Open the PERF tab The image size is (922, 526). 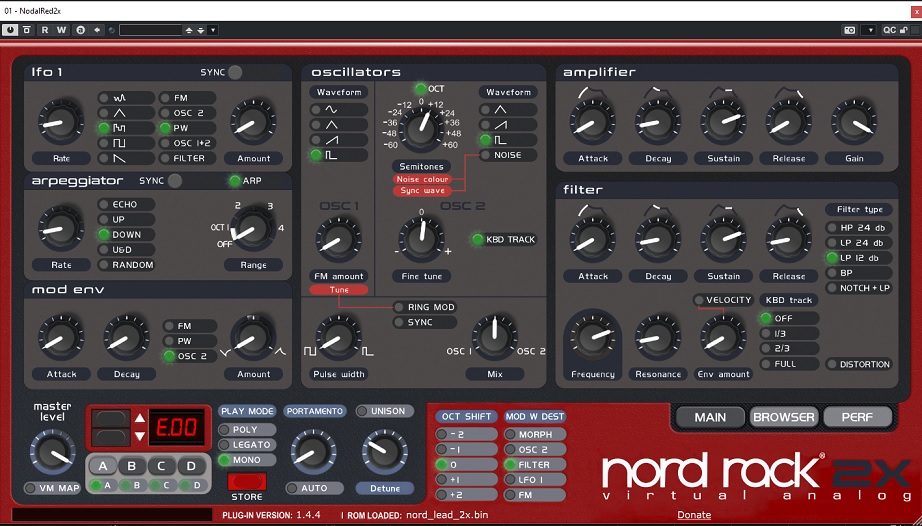point(857,417)
